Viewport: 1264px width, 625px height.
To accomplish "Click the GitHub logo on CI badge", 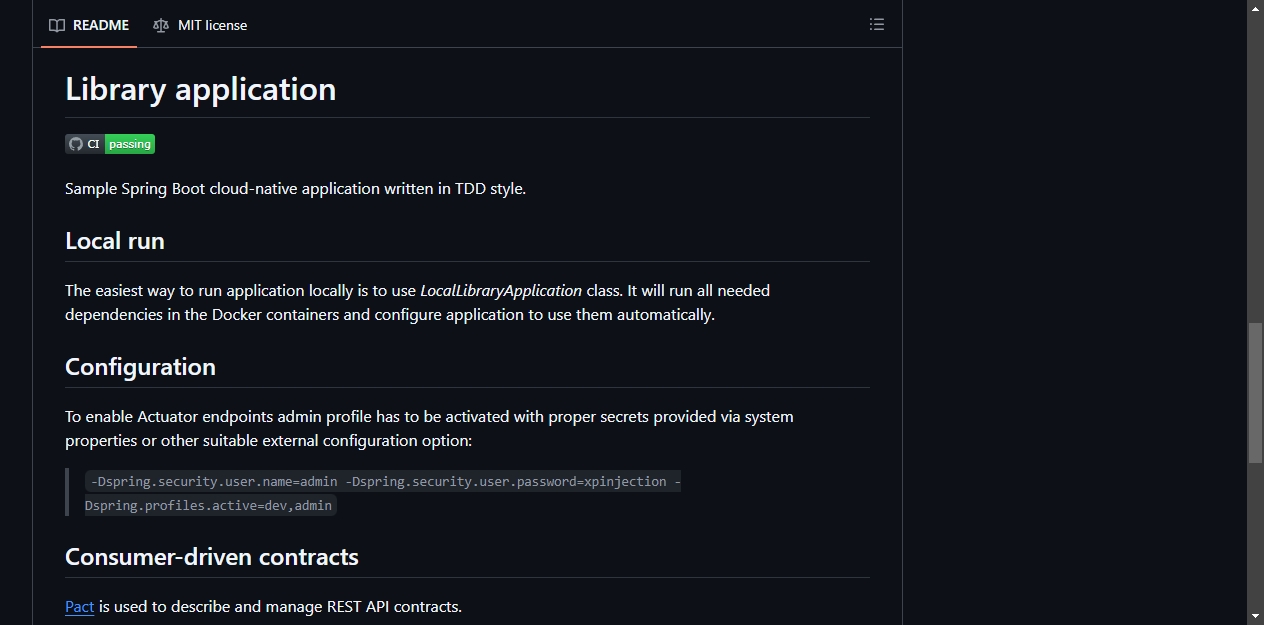I will (75, 144).
